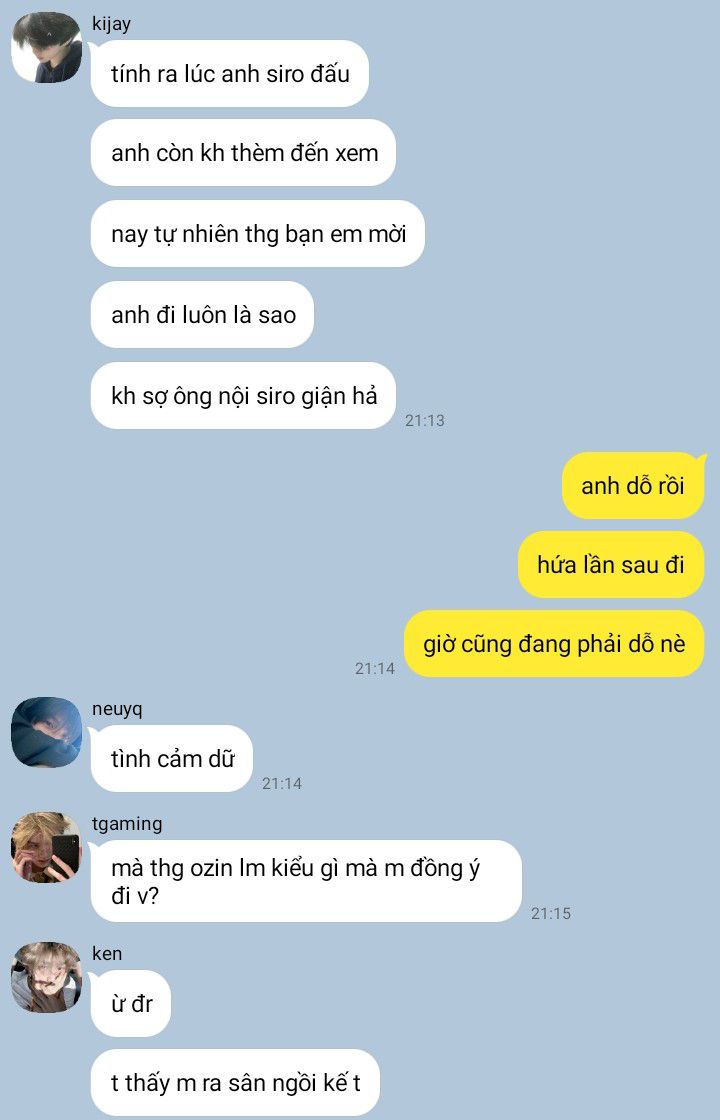The width and height of the screenshot is (720, 1120).
Task: Tap 'giờ cũng đang phải dỗ nè' message
Action: tap(554, 644)
